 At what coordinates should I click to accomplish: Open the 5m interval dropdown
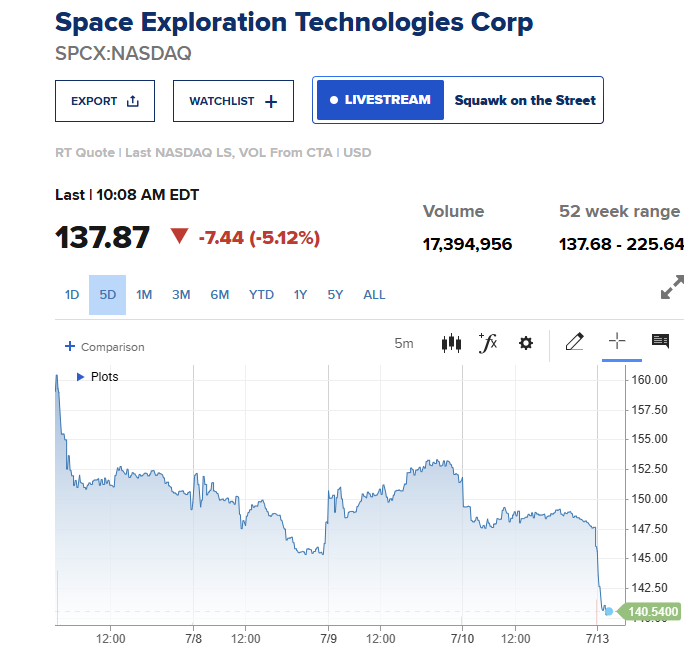tap(404, 343)
